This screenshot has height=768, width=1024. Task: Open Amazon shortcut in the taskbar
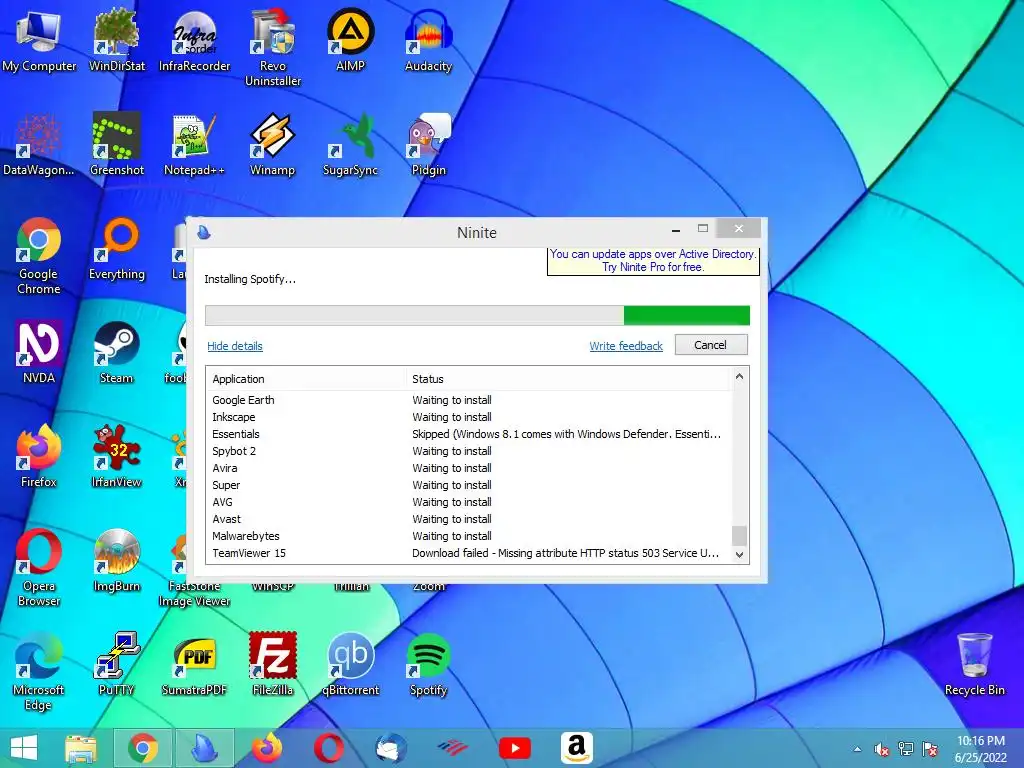(x=577, y=748)
